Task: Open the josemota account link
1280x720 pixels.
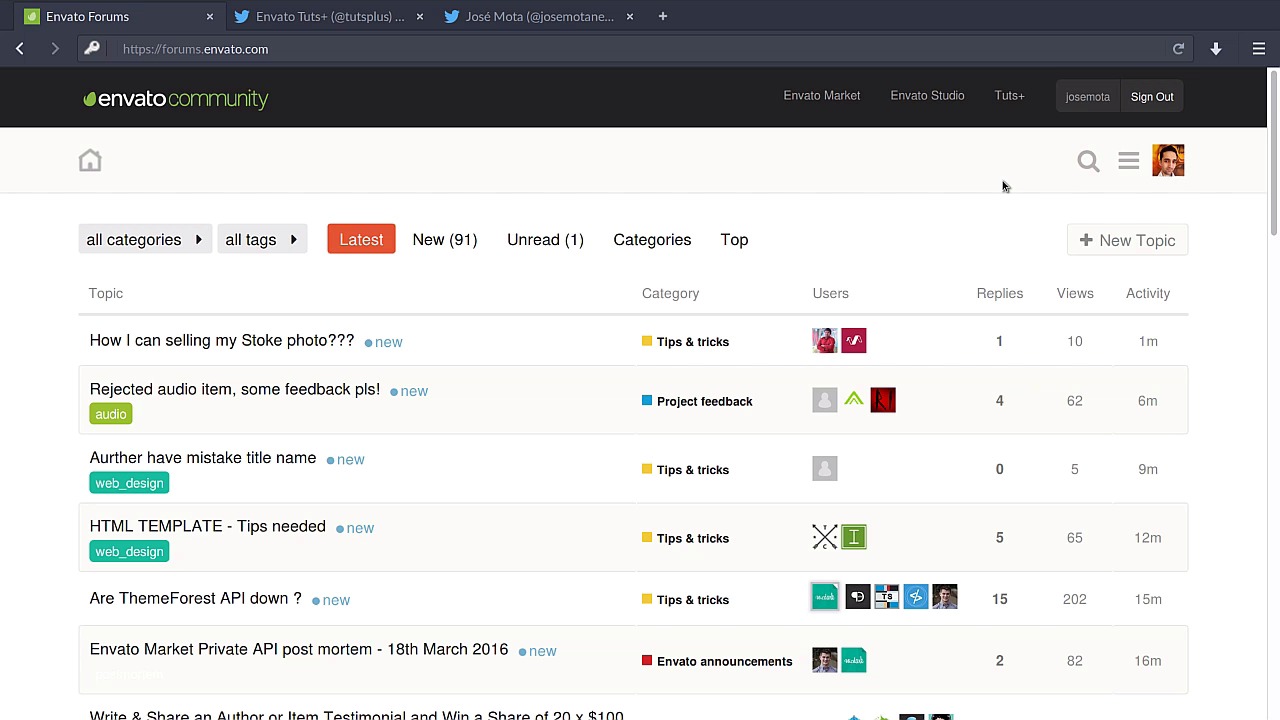Action: (1088, 97)
